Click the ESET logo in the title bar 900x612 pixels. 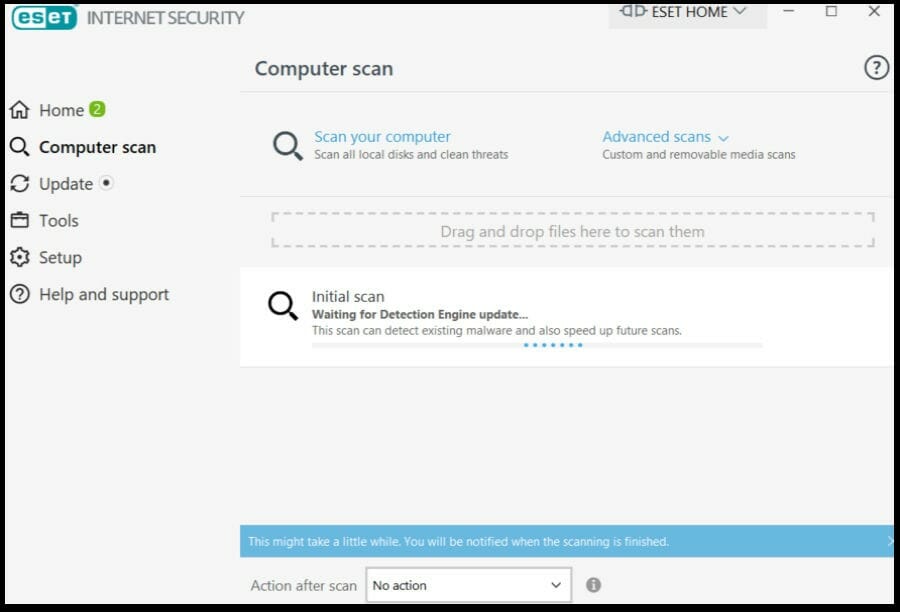click(x=44, y=17)
